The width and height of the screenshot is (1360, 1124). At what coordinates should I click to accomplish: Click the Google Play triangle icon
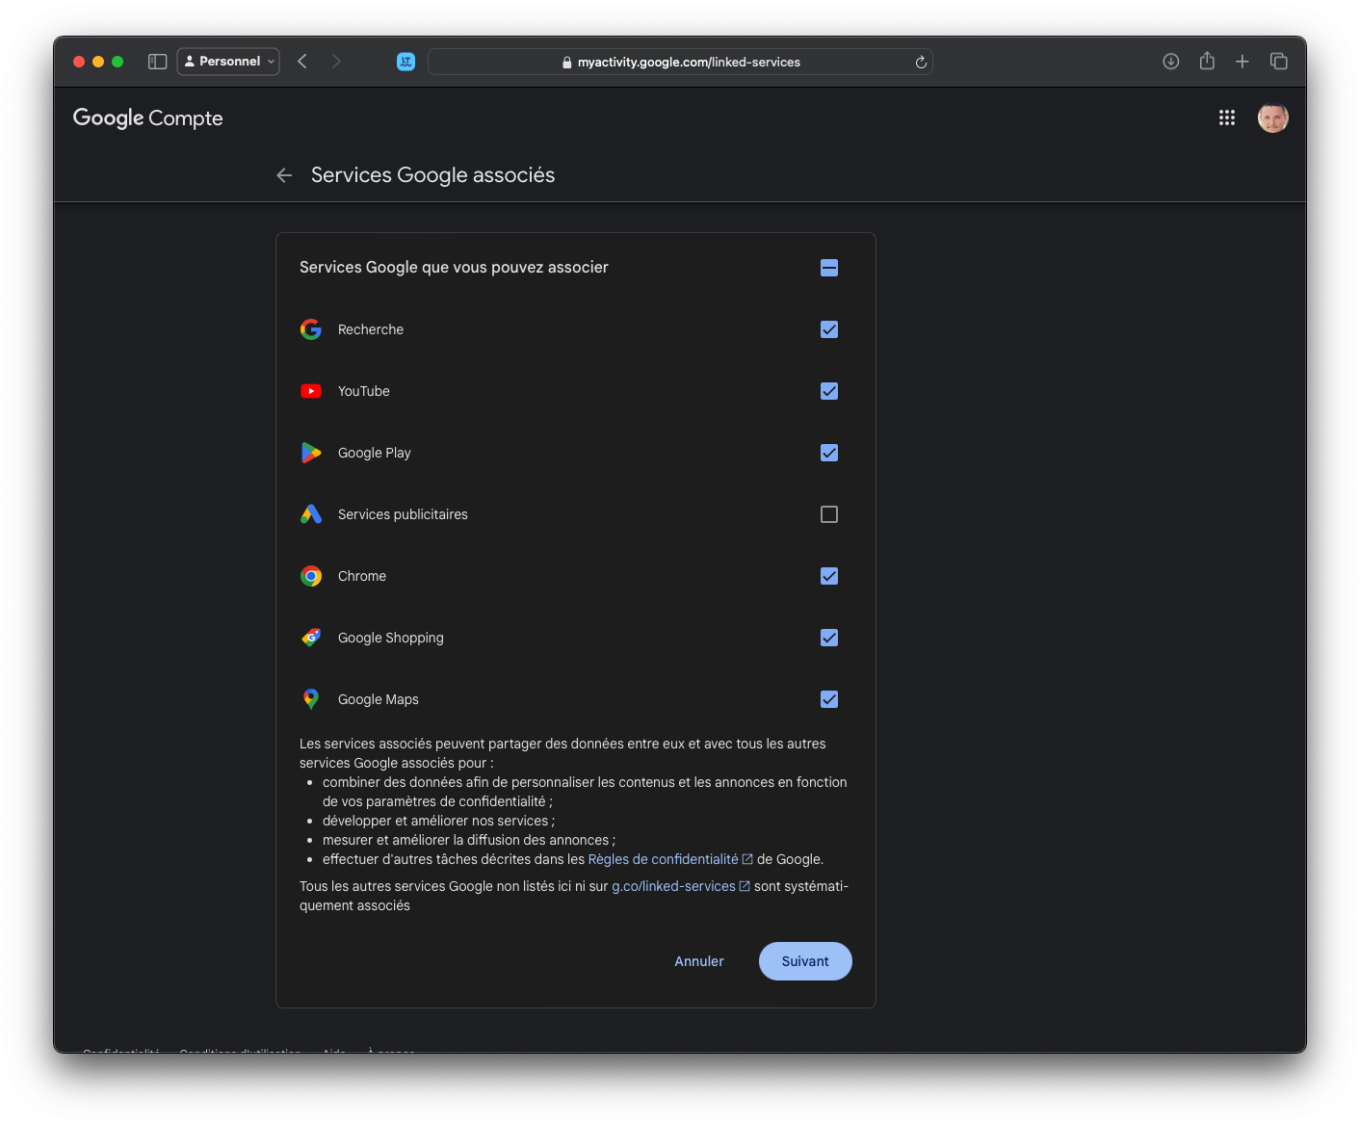[311, 453]
